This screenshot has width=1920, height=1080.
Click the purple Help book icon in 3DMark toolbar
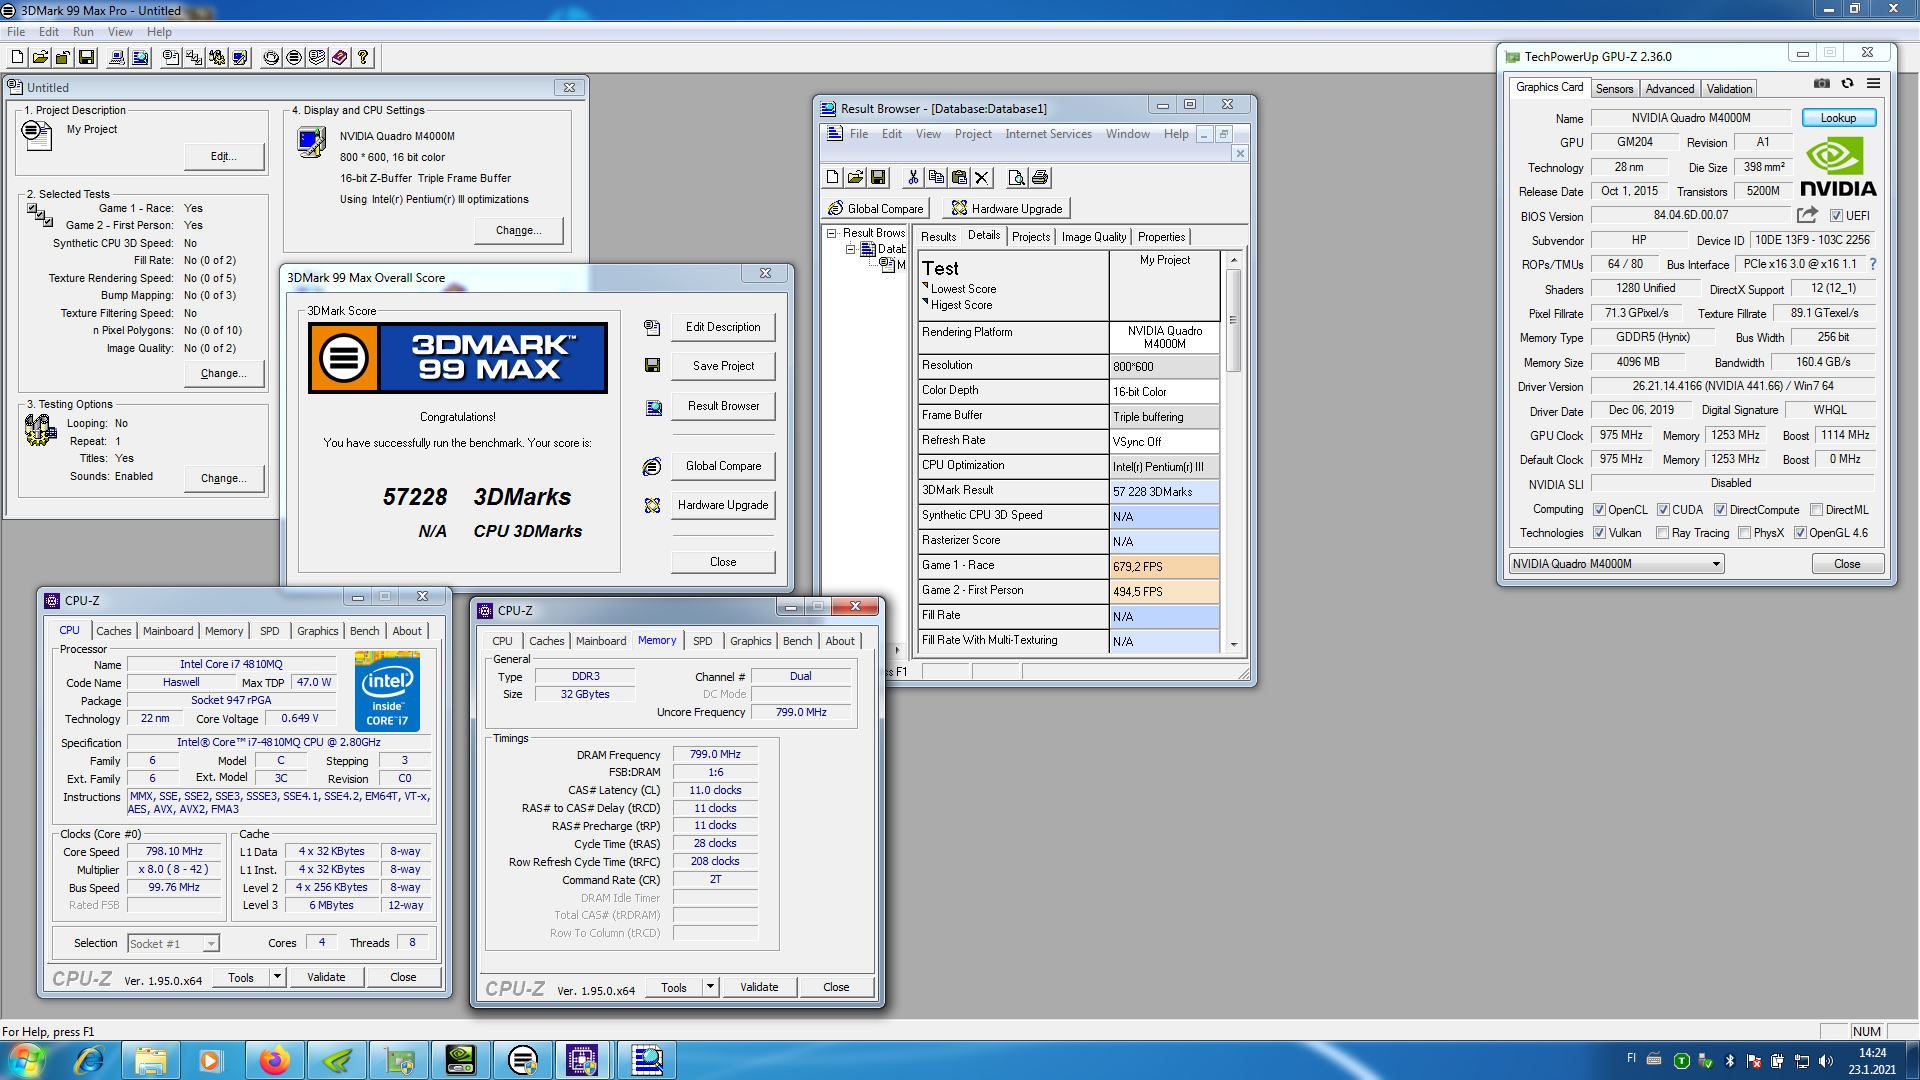(x=340, y=57)
